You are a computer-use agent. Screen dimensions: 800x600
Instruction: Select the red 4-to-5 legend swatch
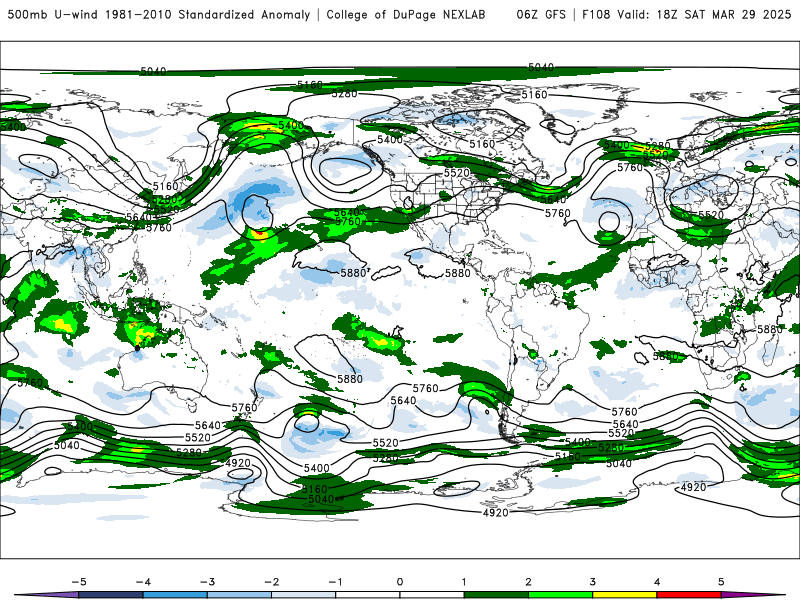(689, 595)
